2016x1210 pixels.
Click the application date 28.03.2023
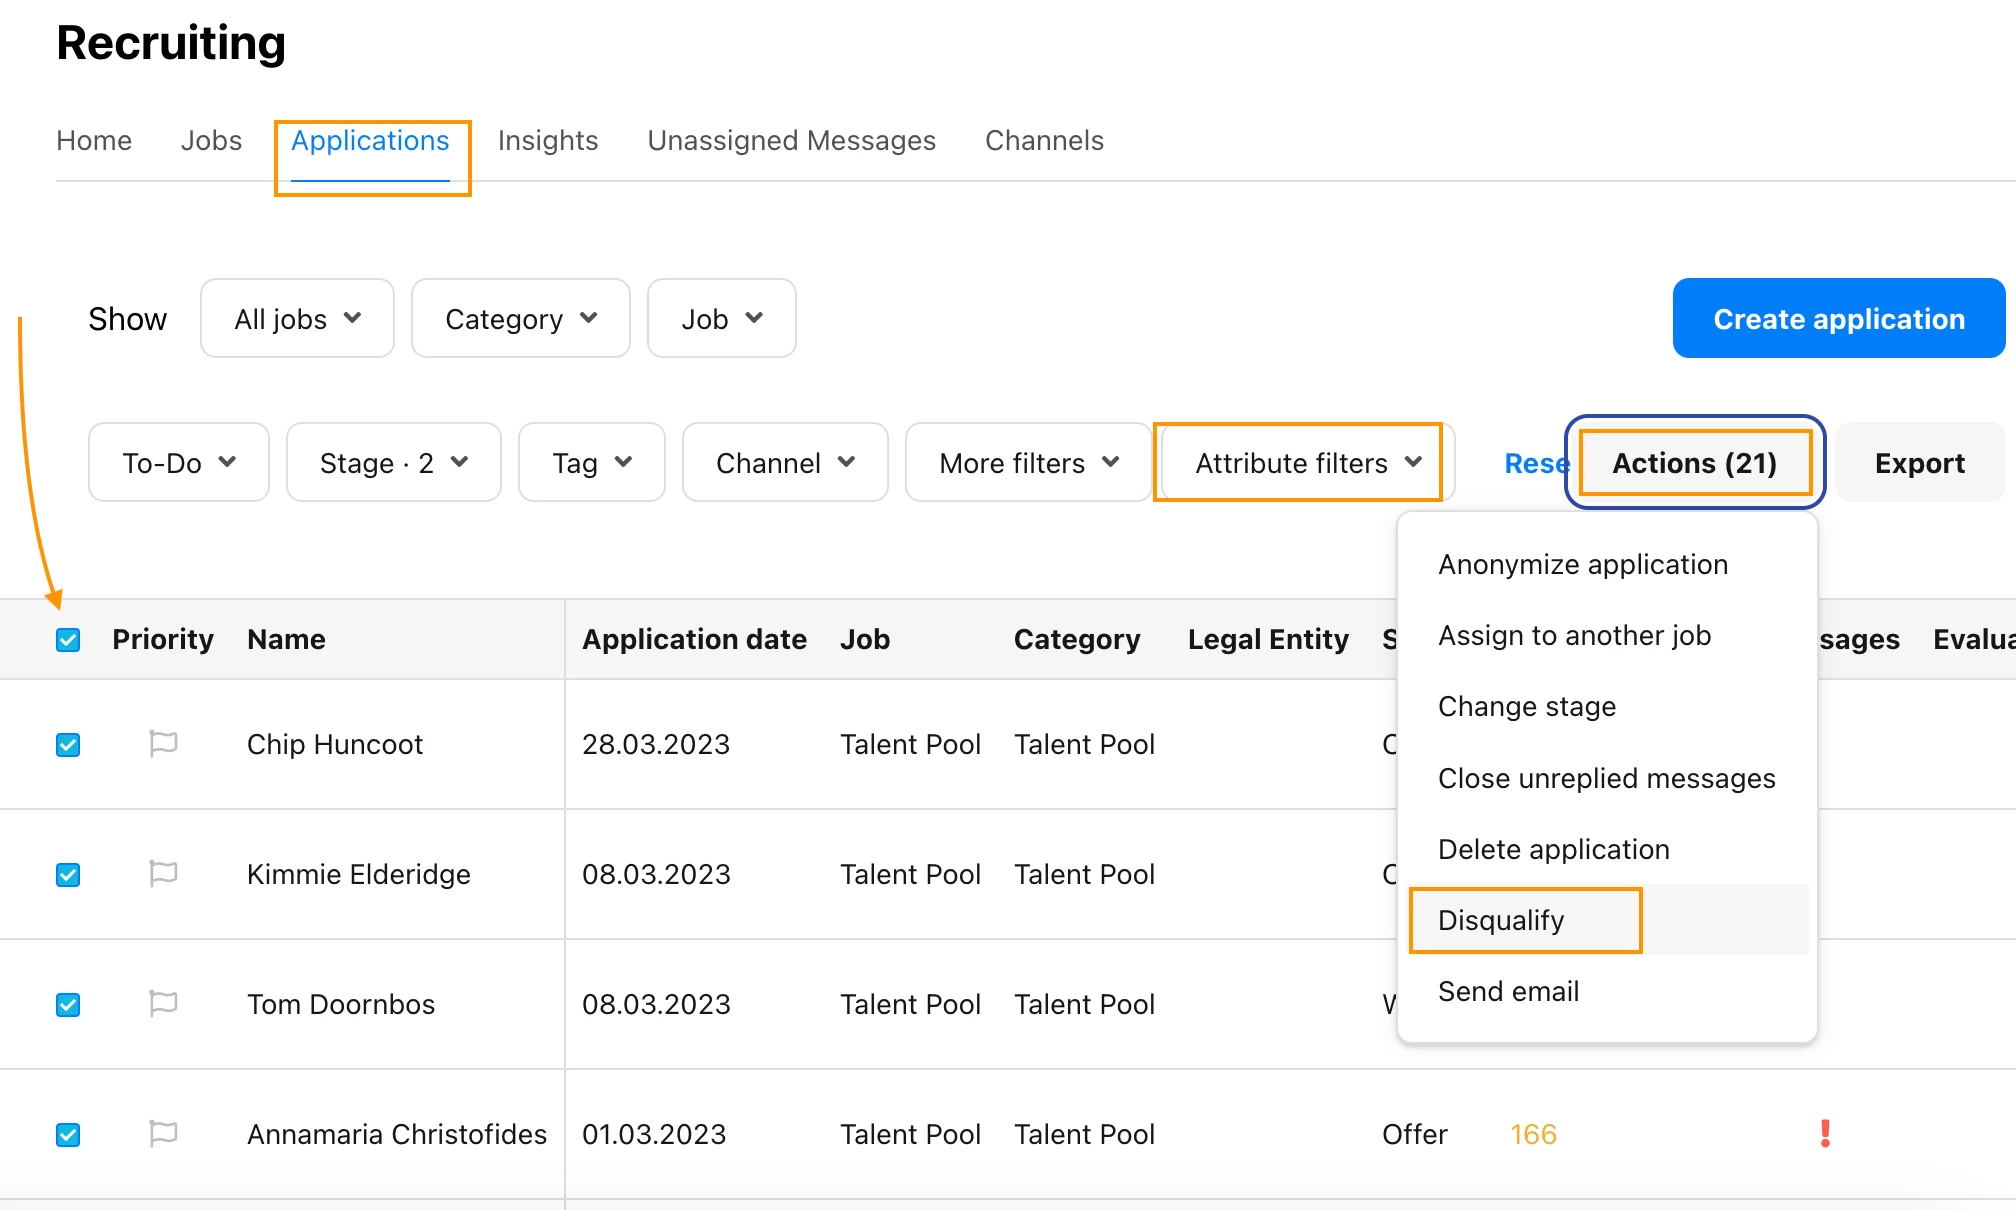pos(656,745)
